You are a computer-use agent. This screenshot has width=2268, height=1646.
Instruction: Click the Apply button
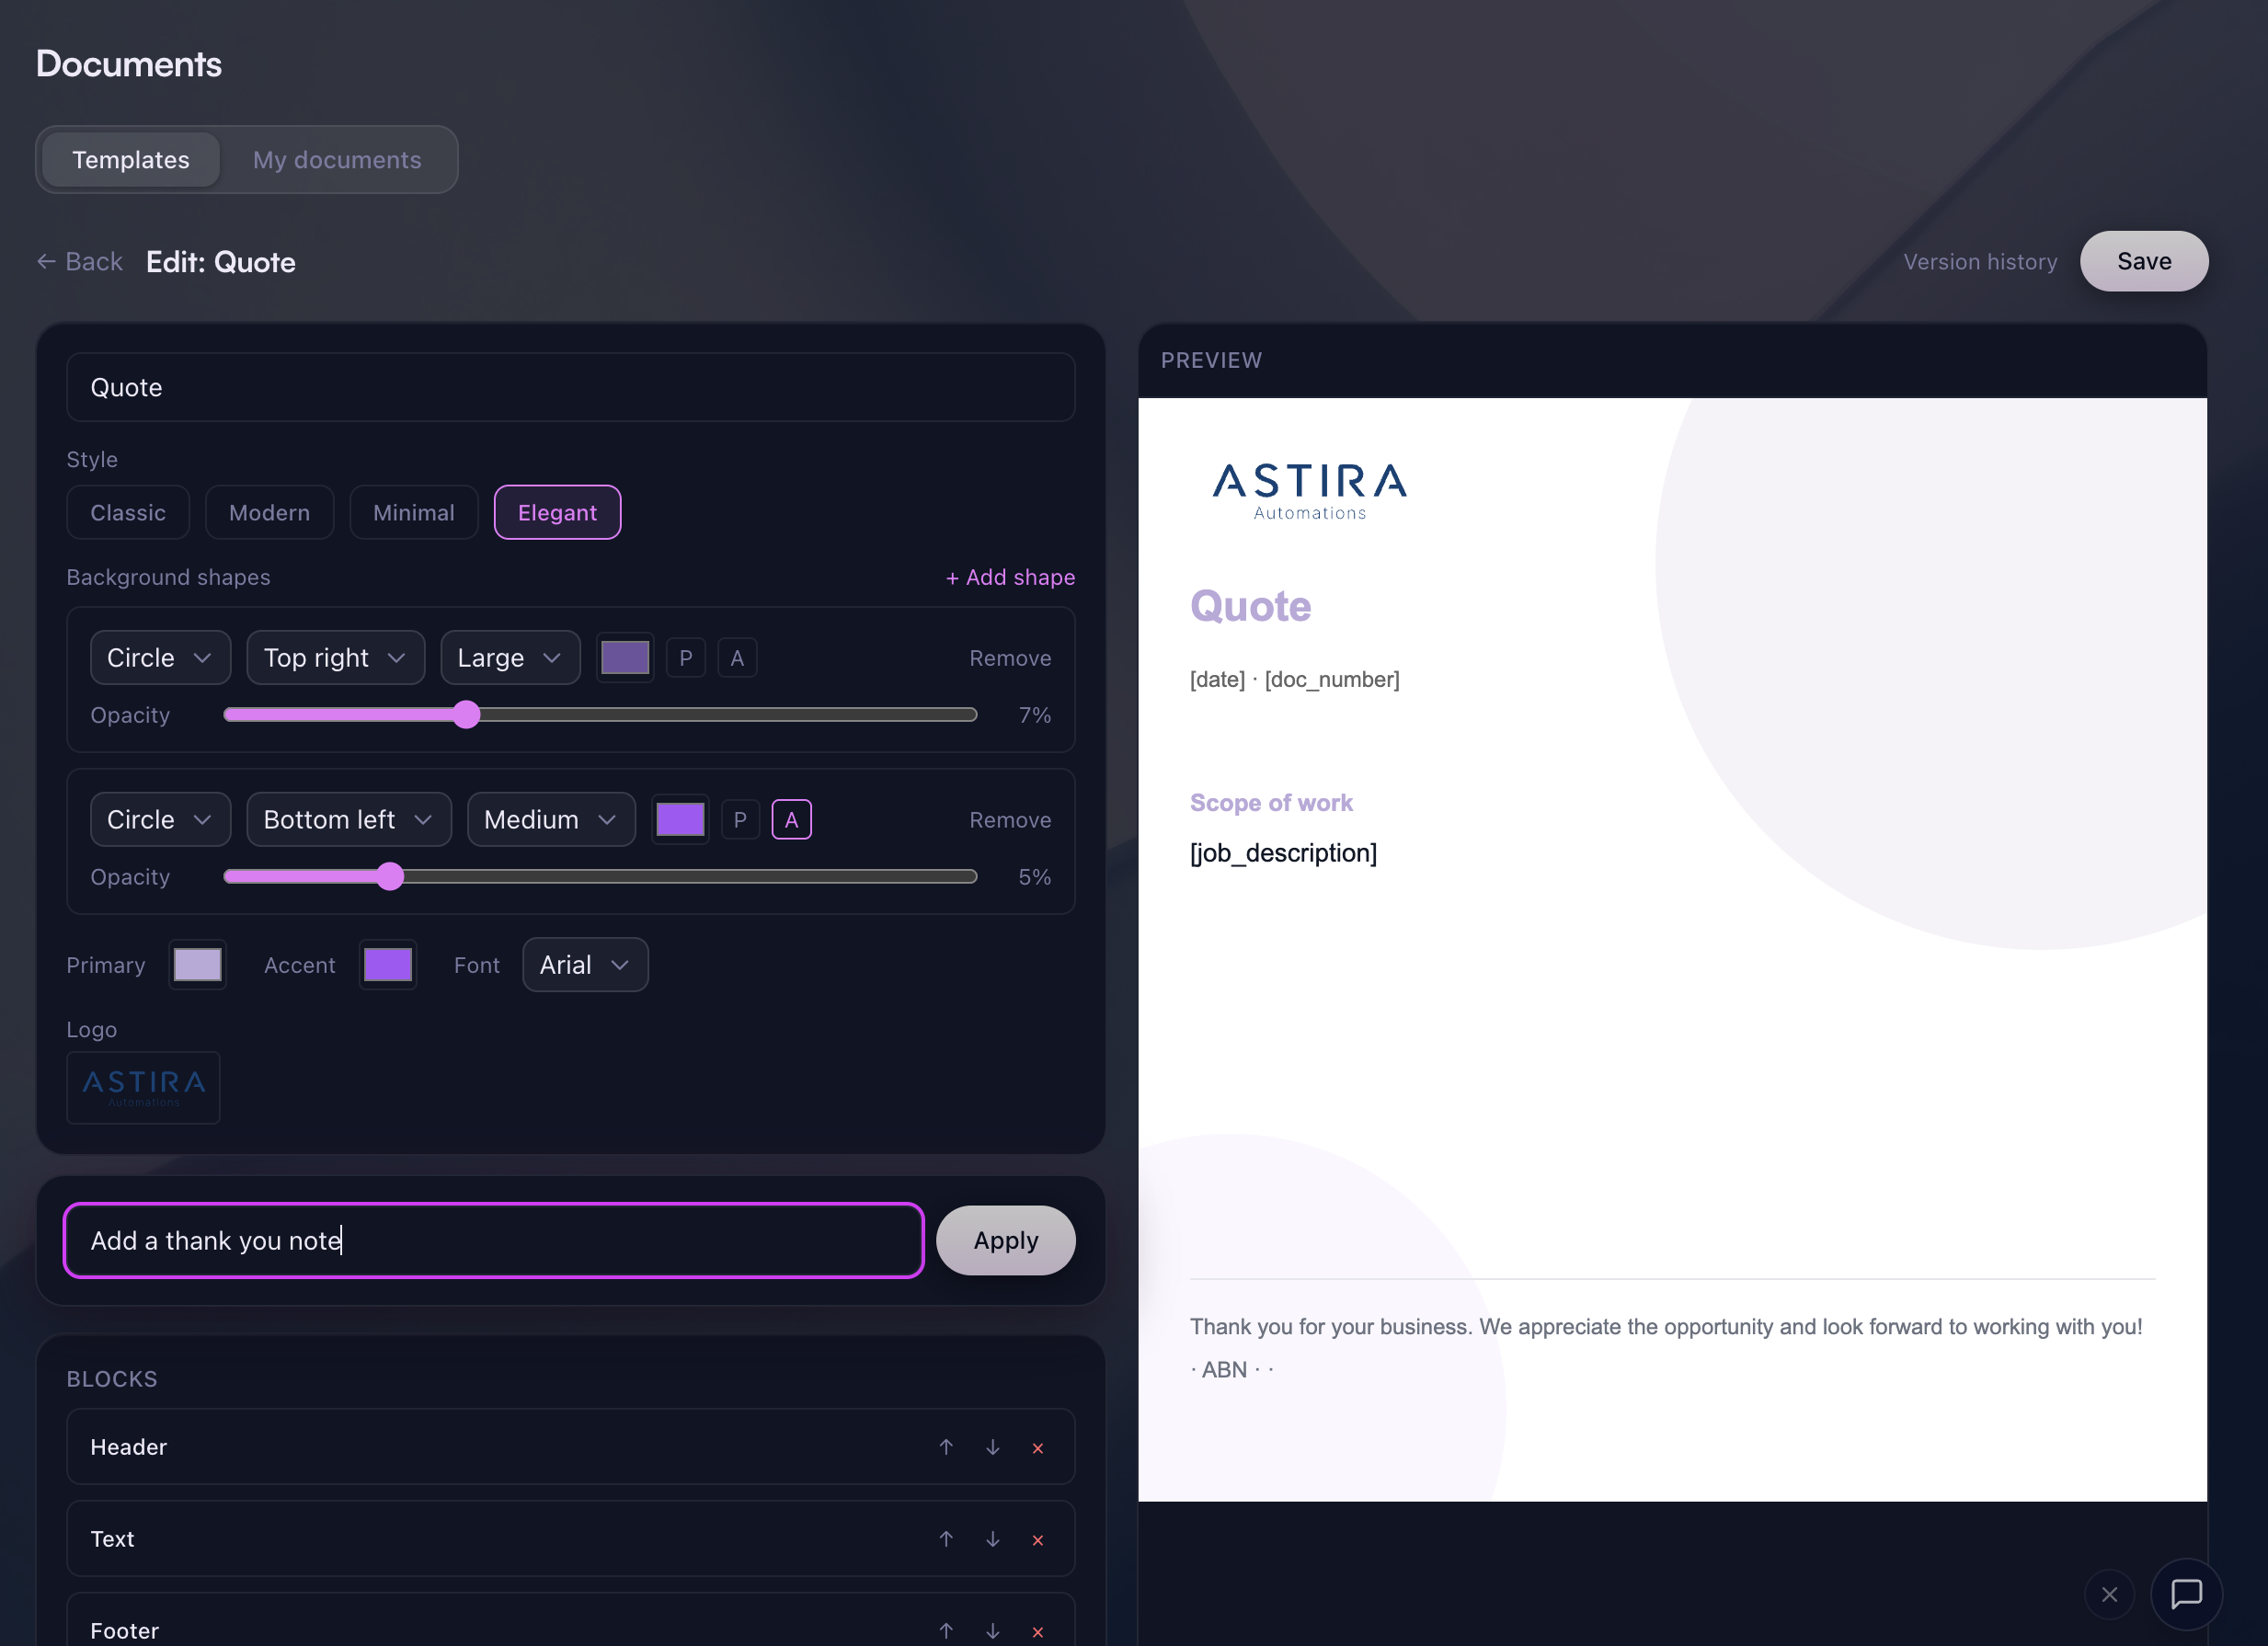[1006, 1240]
